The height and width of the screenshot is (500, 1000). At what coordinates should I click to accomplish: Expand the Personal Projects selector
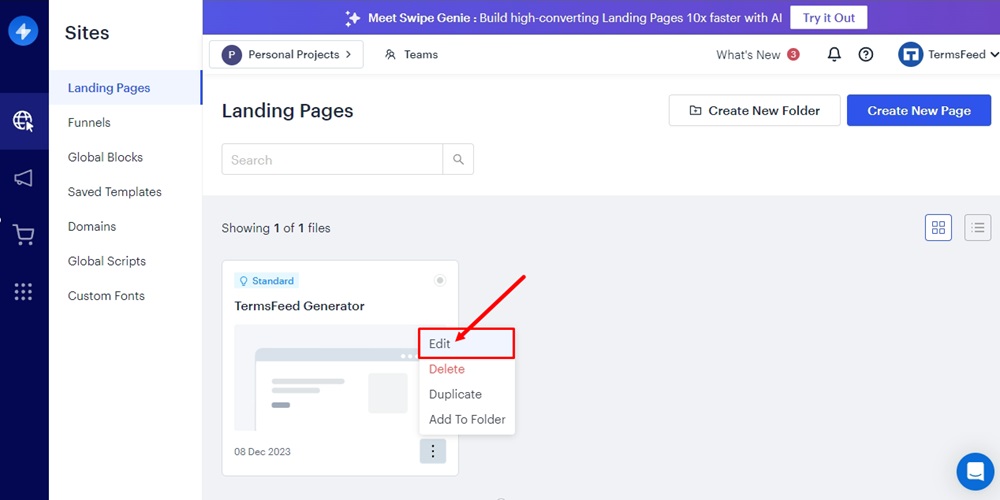286,55
